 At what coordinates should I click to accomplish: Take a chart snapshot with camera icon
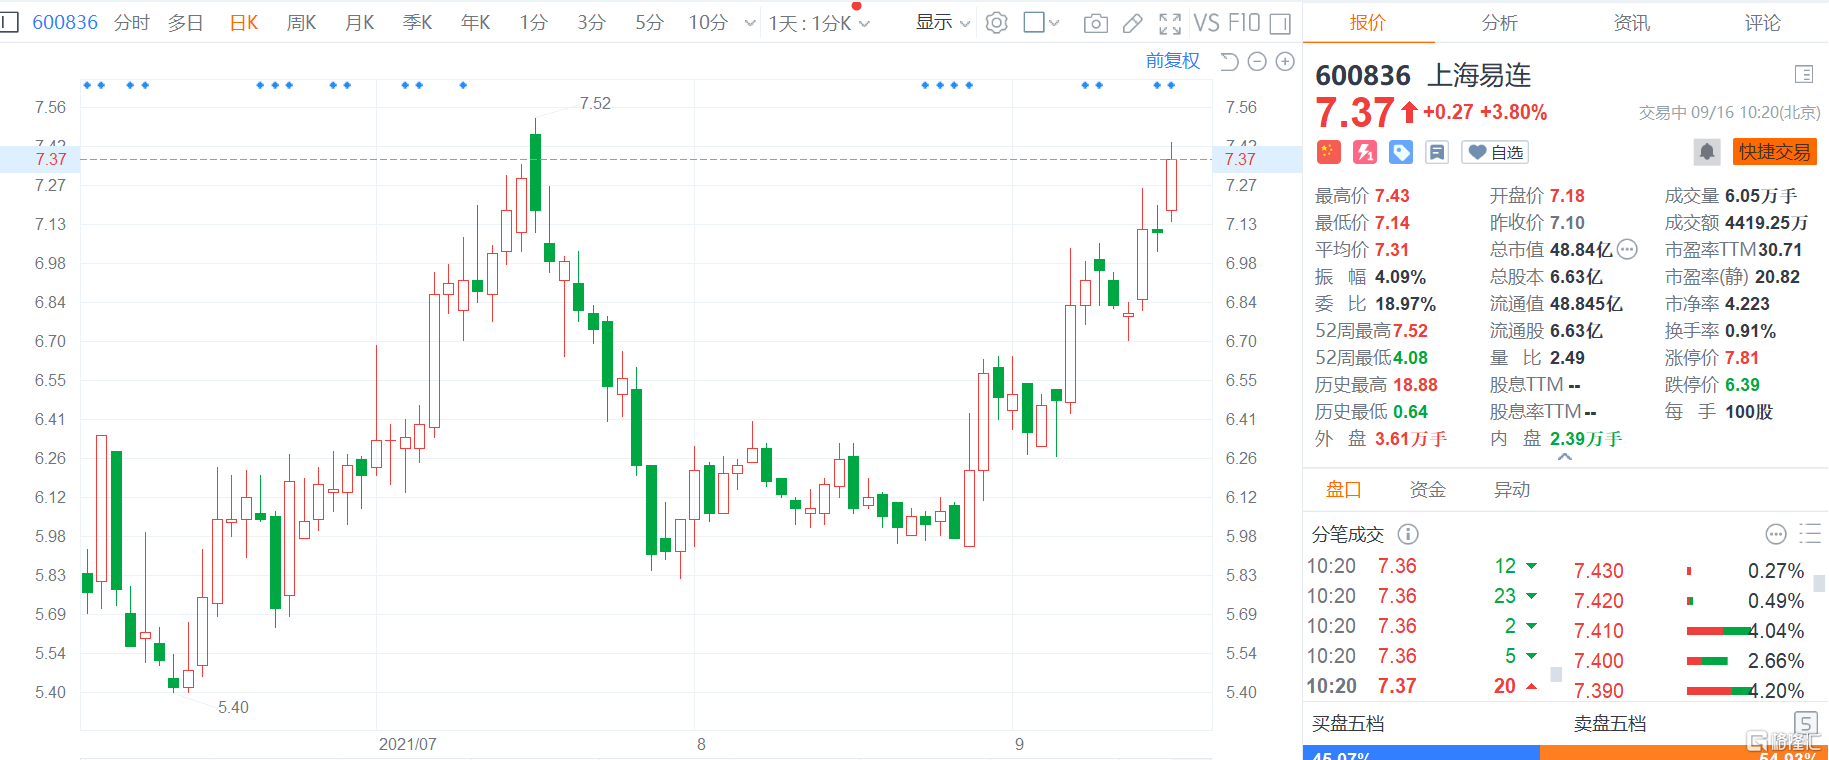1096,23
